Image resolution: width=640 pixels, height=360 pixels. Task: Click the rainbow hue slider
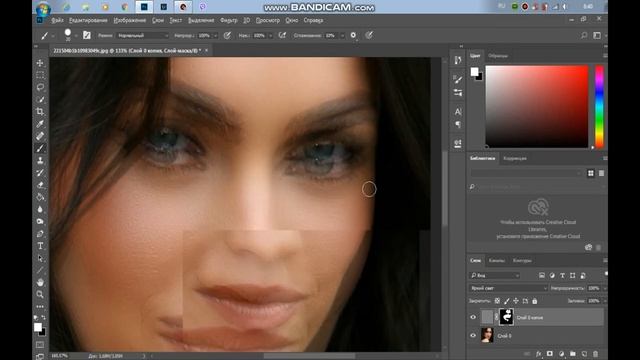(599, 107)
